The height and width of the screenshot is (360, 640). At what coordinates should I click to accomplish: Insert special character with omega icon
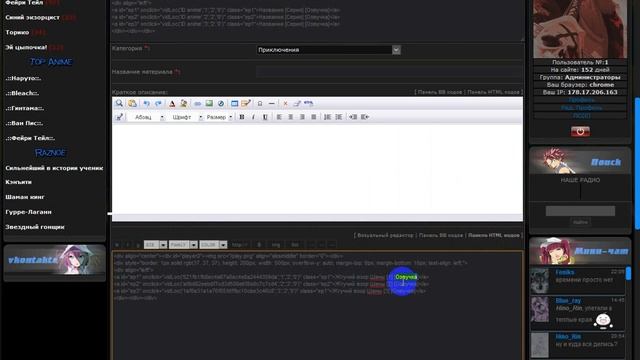pyautogui.click(x=260, y=104)
